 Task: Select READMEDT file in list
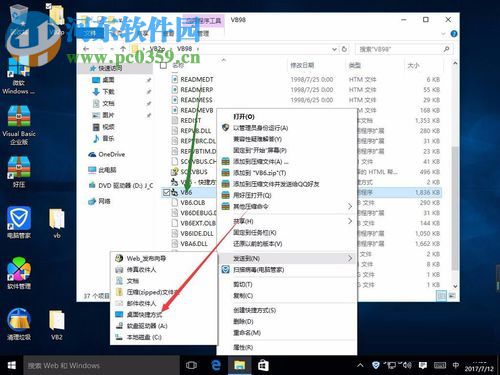coord(197,79)
